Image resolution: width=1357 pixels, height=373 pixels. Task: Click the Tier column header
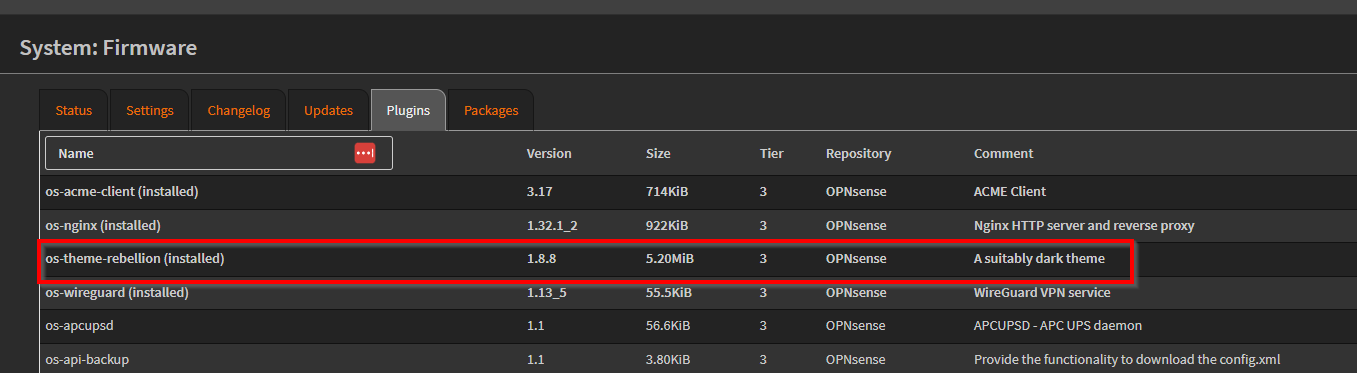click(772, 154)
